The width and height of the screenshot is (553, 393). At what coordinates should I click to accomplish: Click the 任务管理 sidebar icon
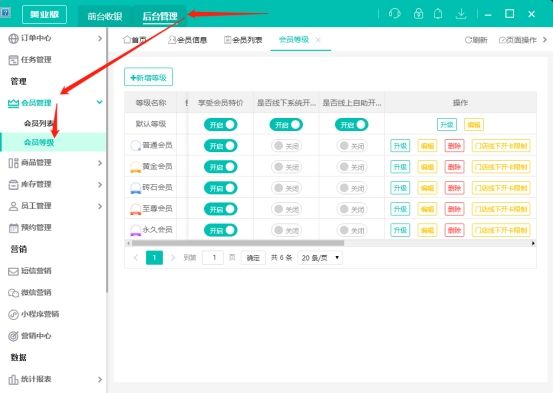click(13, 60)
